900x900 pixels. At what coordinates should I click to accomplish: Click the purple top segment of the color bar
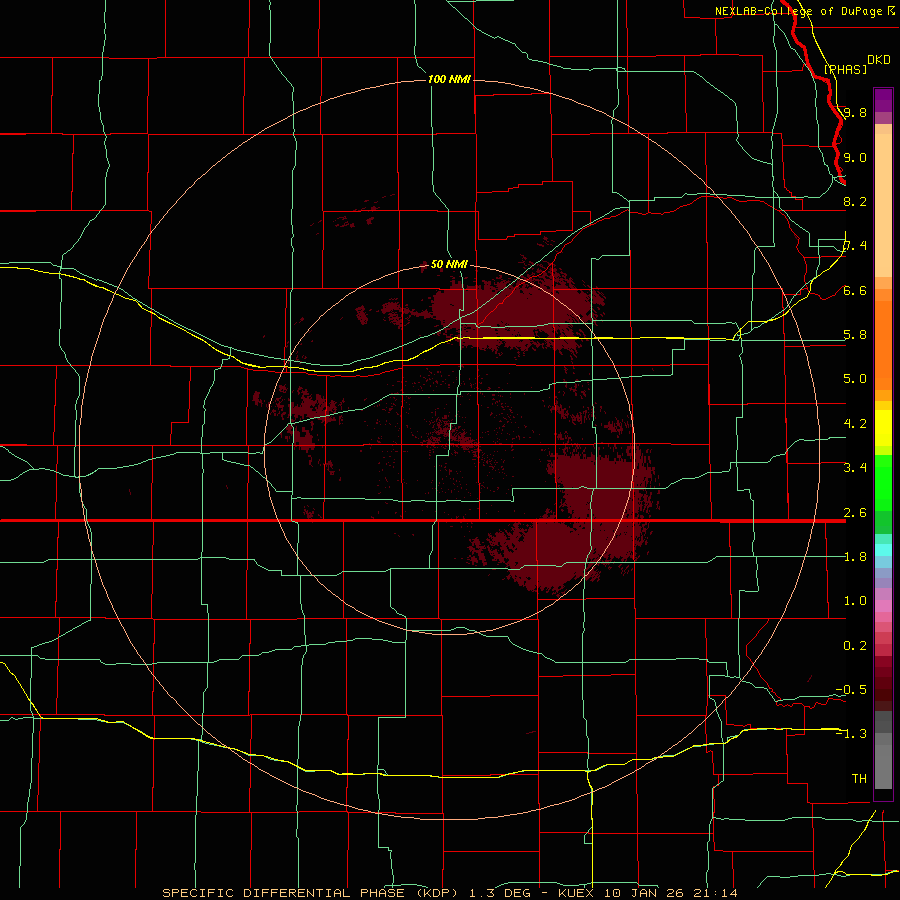[x=883, y=100]
